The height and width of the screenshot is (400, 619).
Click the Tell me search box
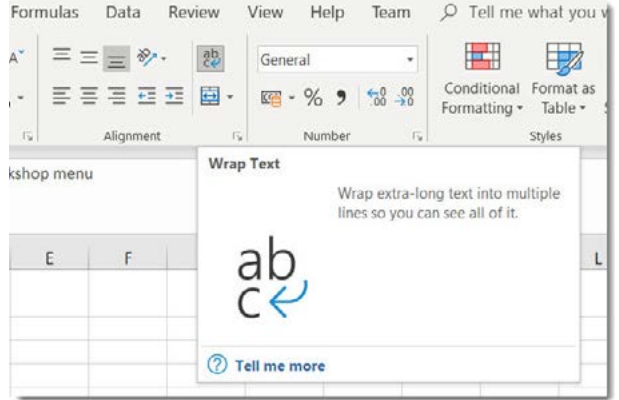523,13
